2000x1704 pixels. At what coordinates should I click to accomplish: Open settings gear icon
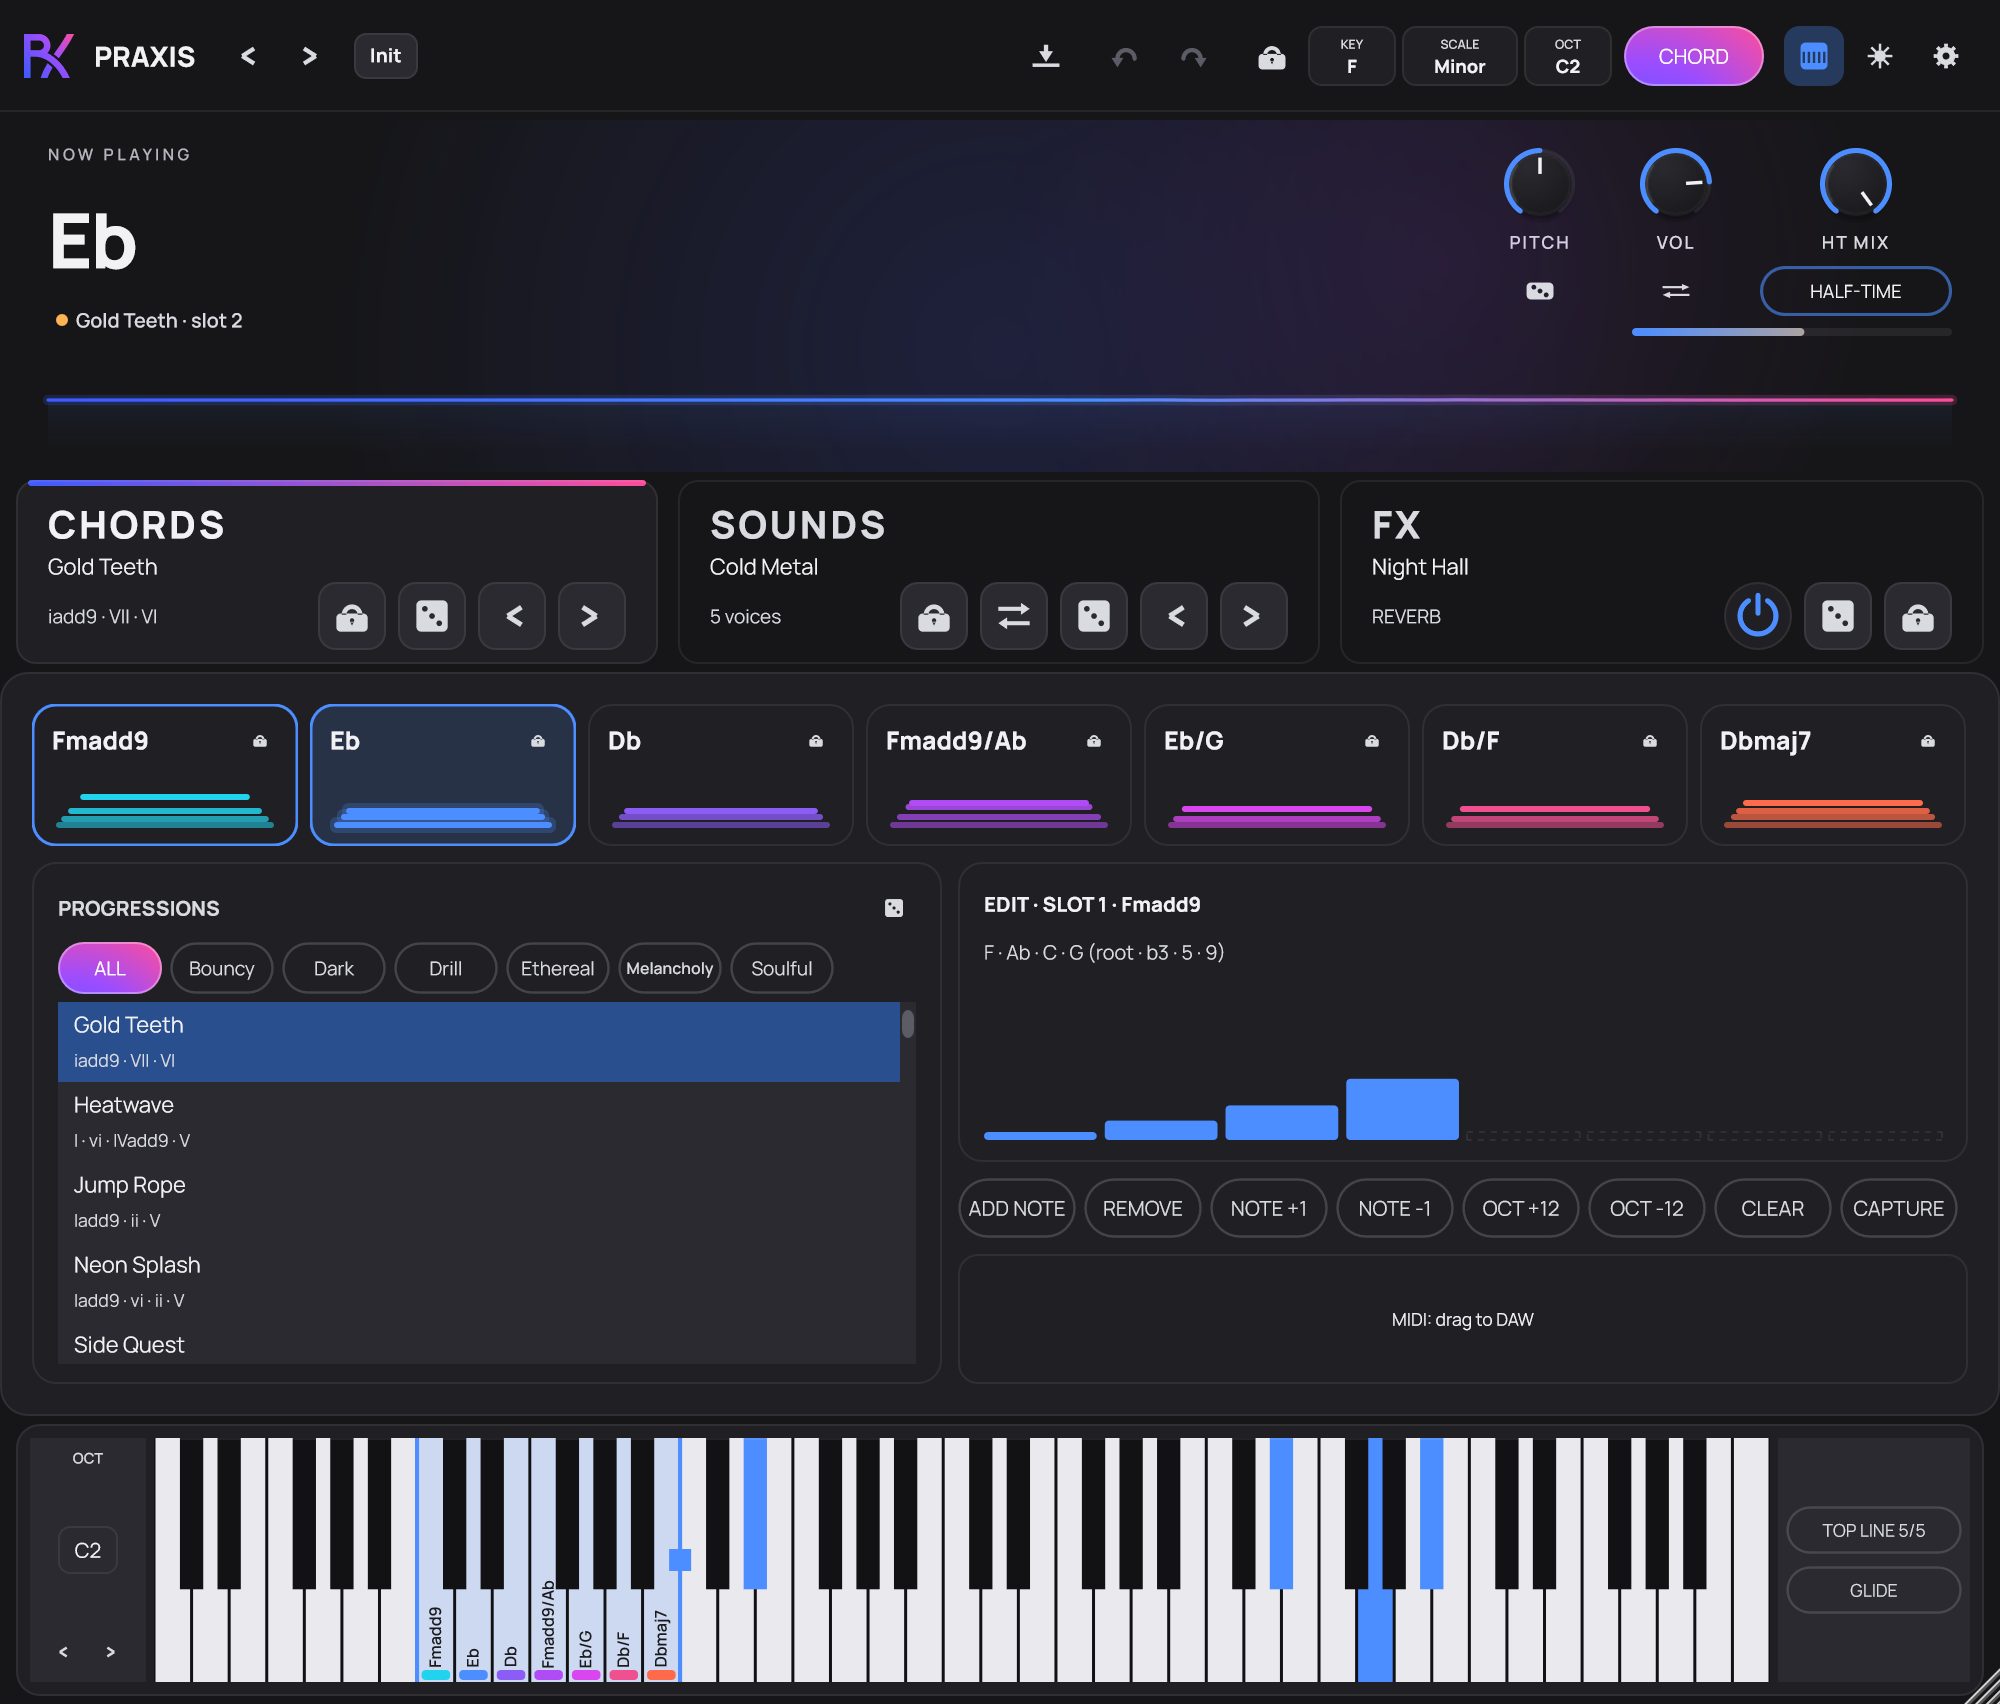click(x=1945, y=56)
